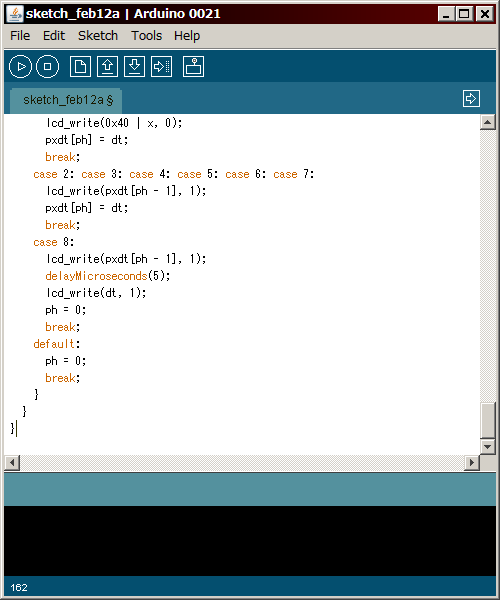The width and height of the screenshot is (500, 600).
Task: Click the horizontal scrollbar right arrow
Action: click(472, 463)
